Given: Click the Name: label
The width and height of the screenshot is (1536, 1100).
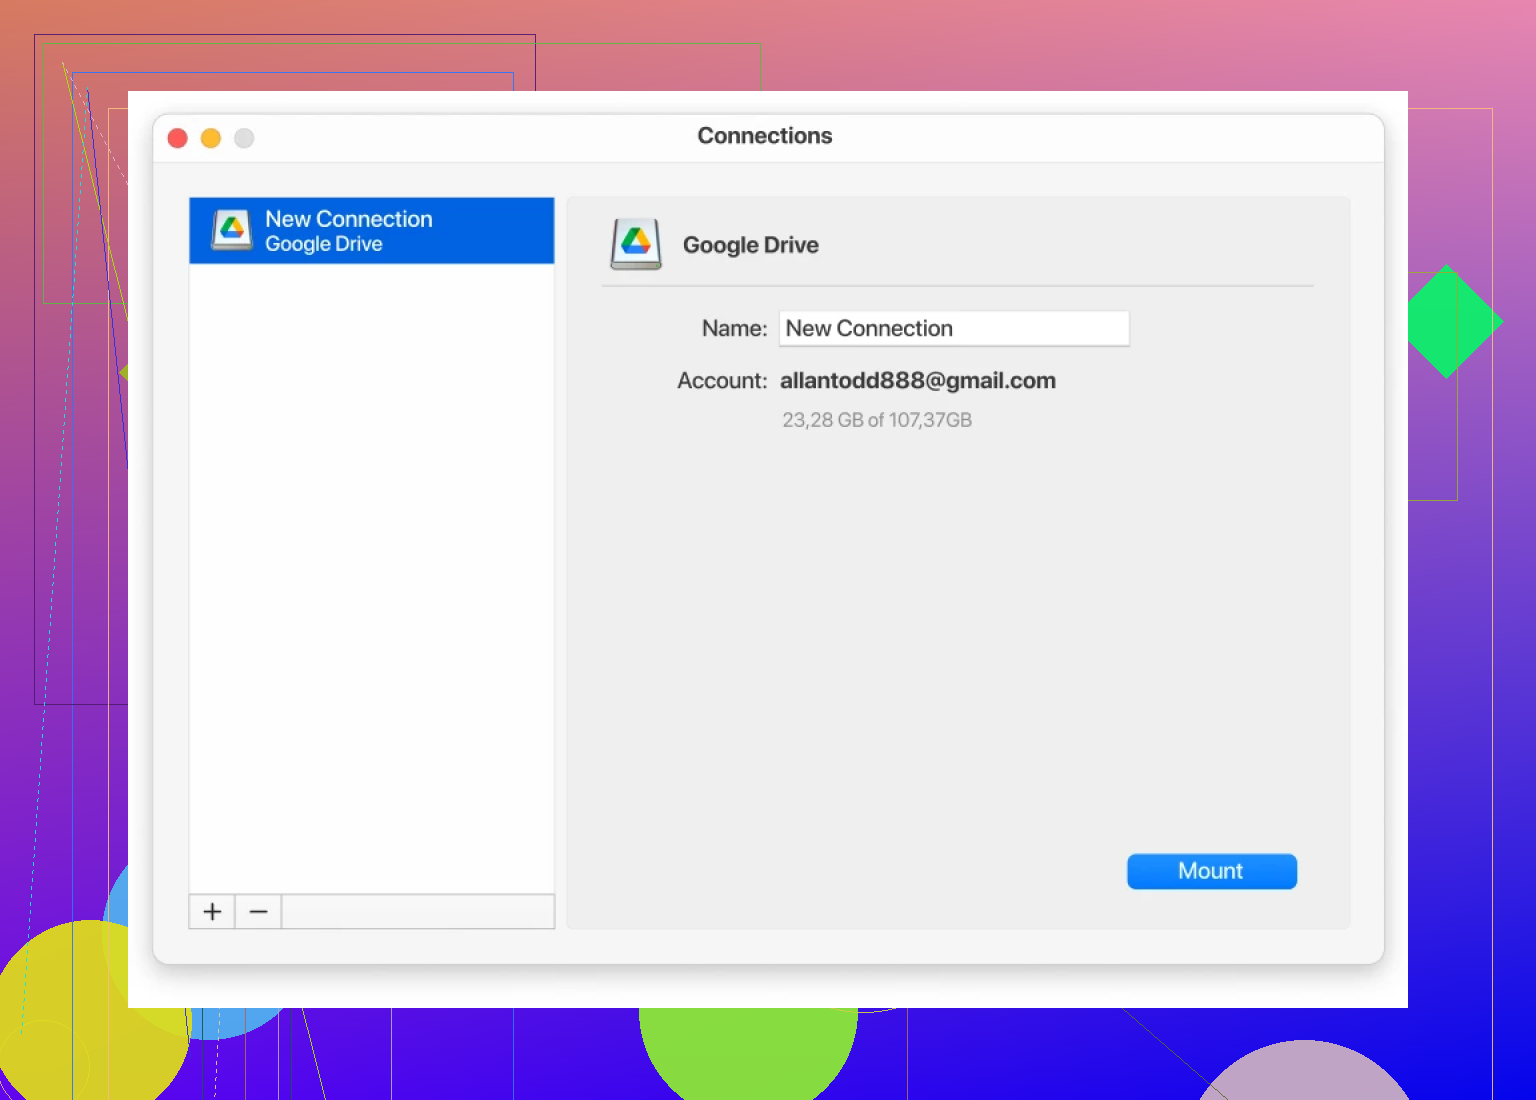Looking at the screenshot, I should click(734, 328).
